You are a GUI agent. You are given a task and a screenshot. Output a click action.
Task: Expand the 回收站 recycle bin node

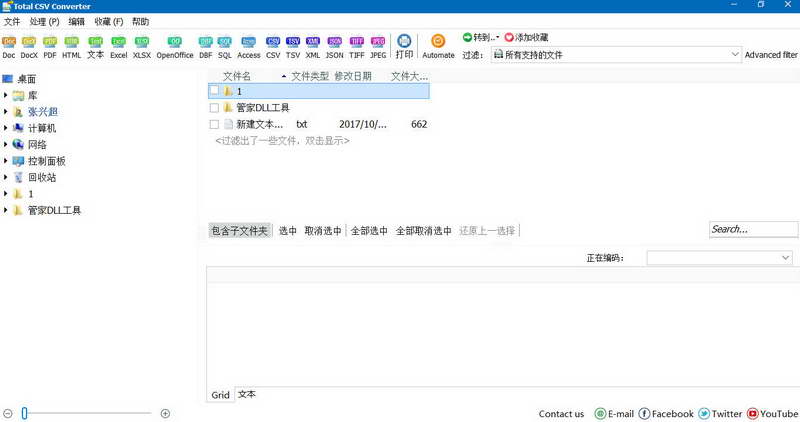point(5,177)
